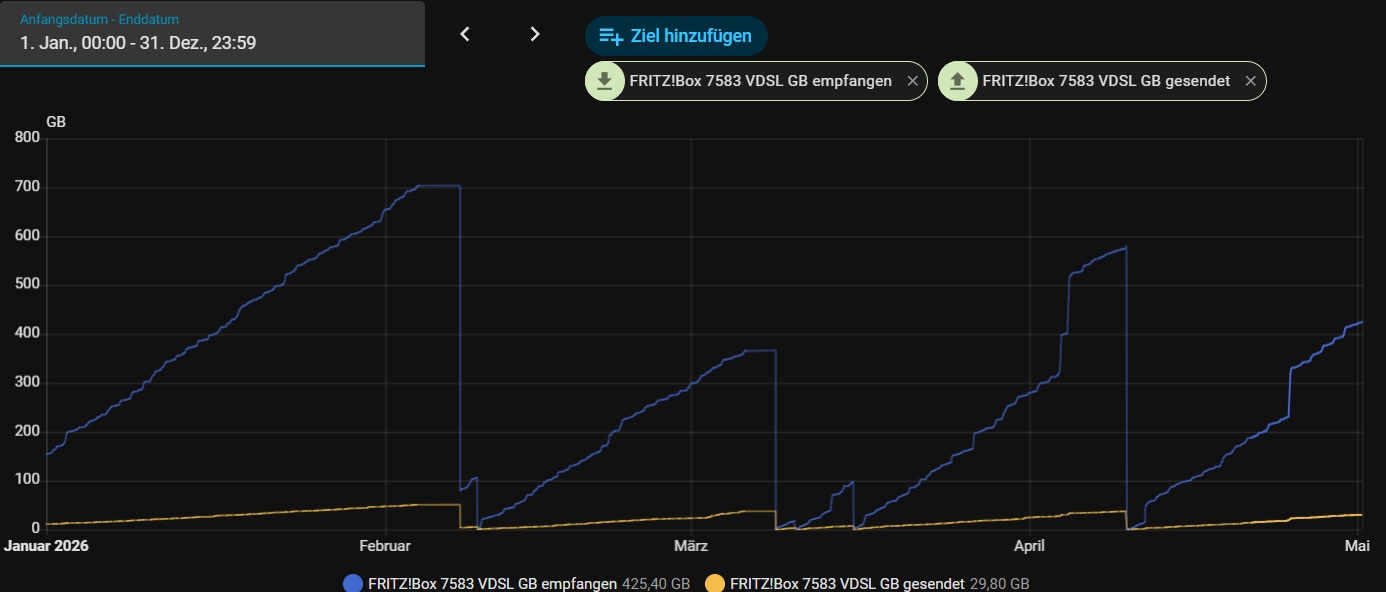This screenshot has height=592, width=1386.
Task: Click the 800 y-axis value
Action: pyautogui.click(x=28, y=138)
